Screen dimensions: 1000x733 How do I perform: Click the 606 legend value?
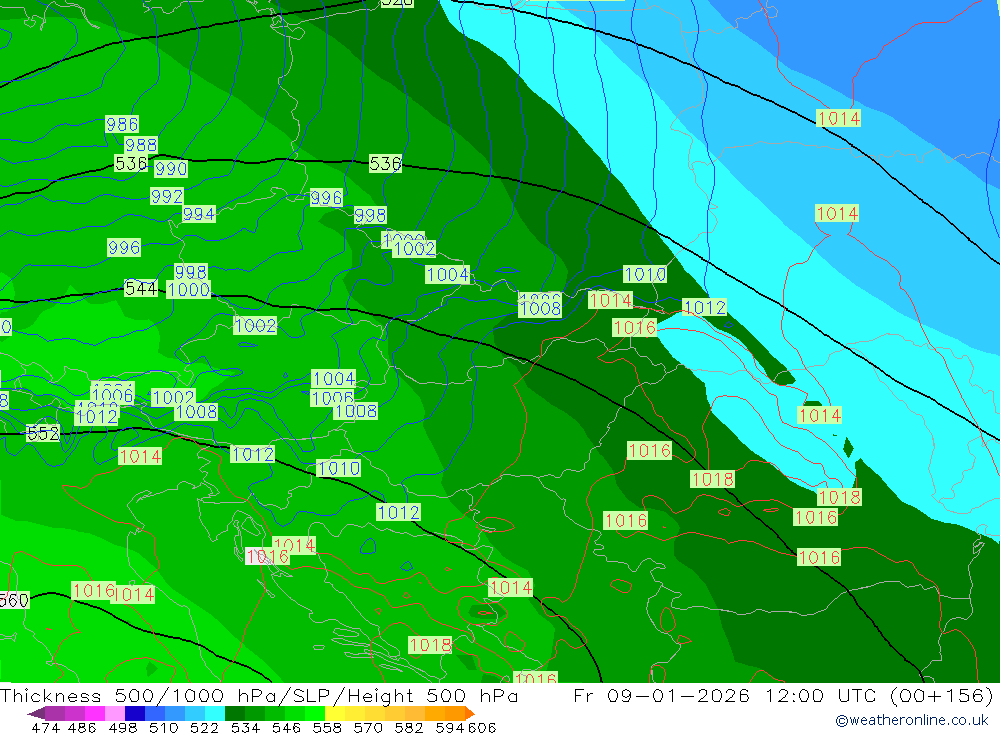(x=482, y=728)
